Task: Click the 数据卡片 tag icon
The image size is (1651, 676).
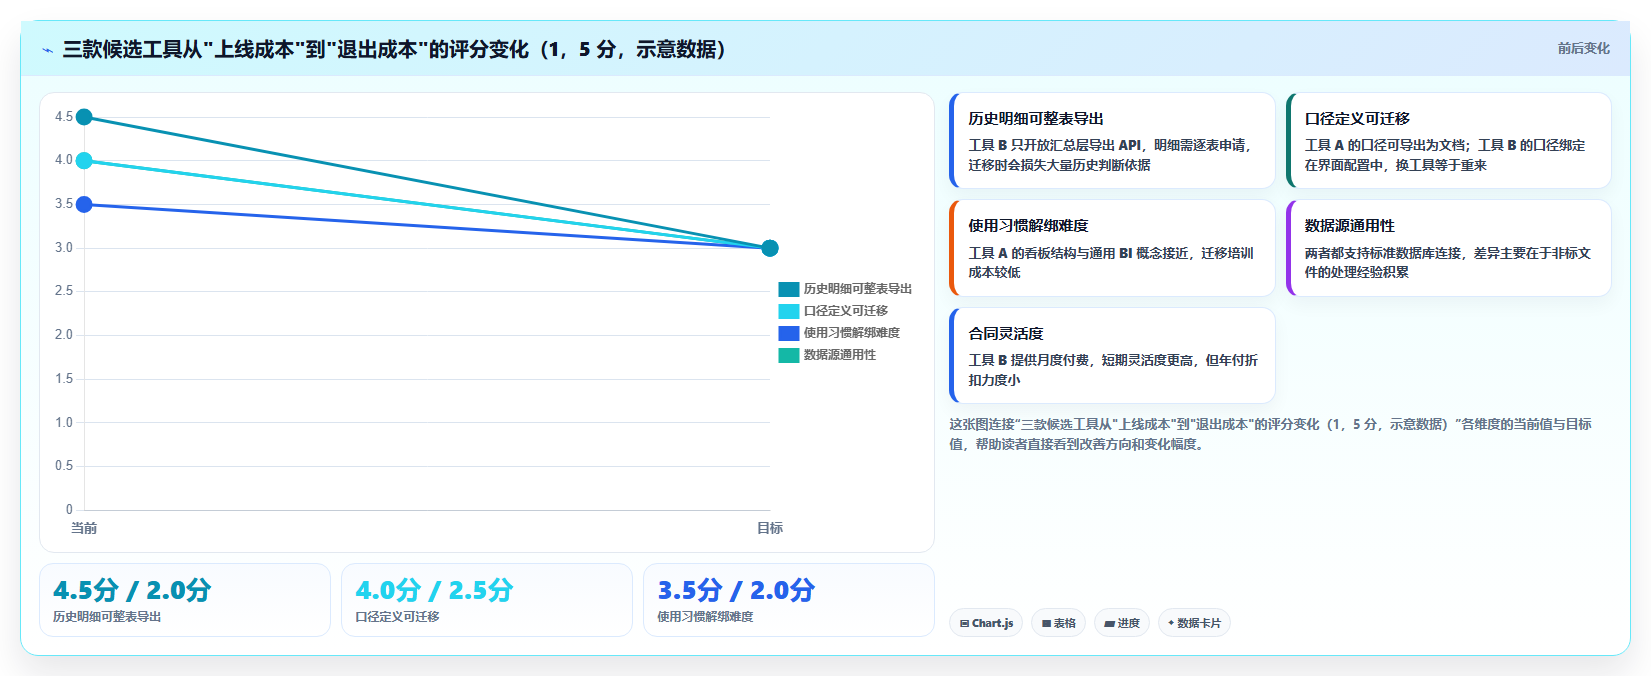Action: click(x=1171, y=623)
